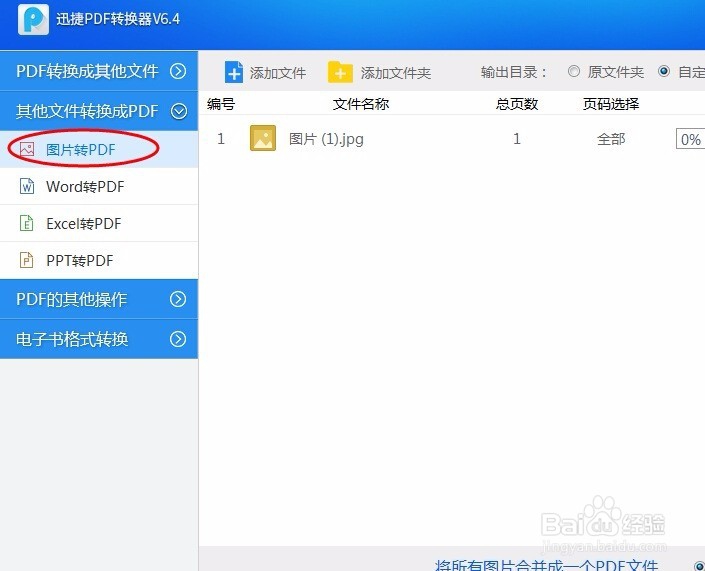The height and width of the screenshot is (571, 705).
Task: Click the file name 图片 (1).jpg
Action: (x=326, y=139)
